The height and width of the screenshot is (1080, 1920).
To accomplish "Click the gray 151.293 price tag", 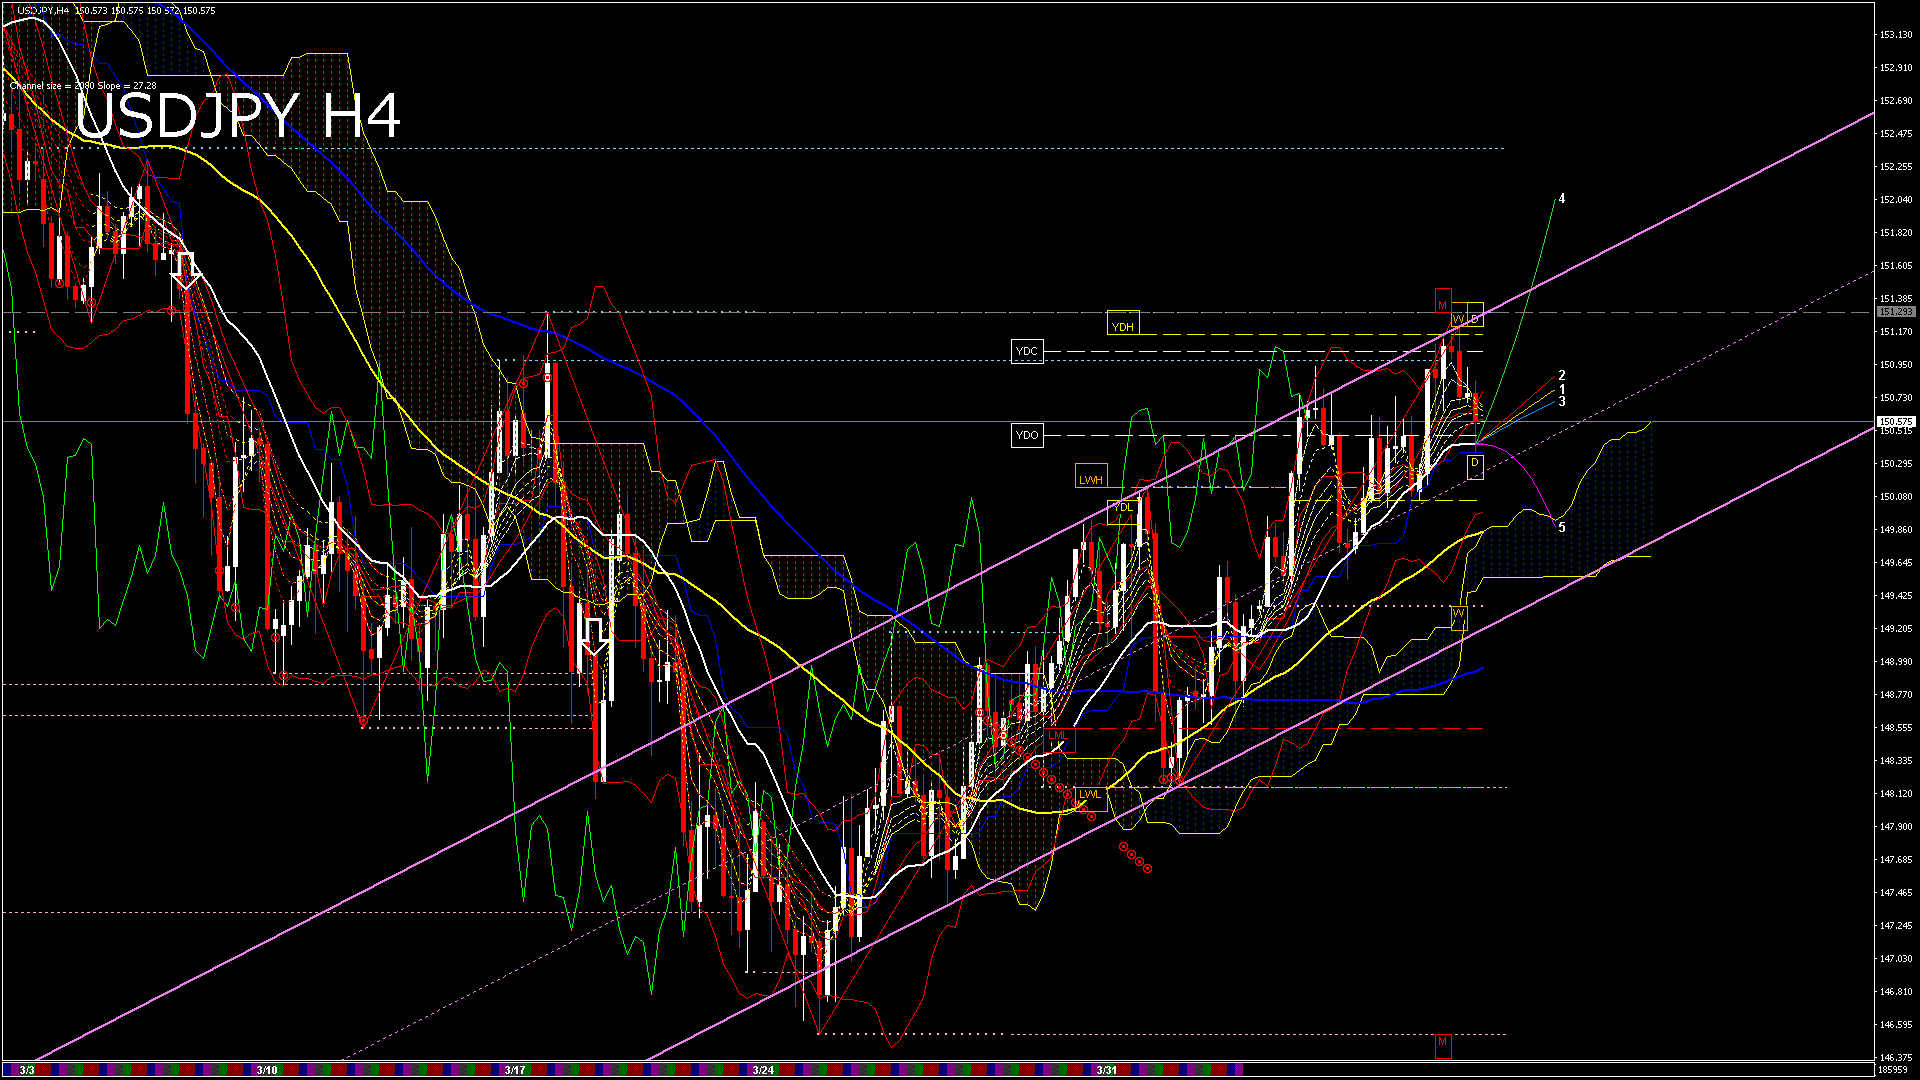I will point(1895,312).
